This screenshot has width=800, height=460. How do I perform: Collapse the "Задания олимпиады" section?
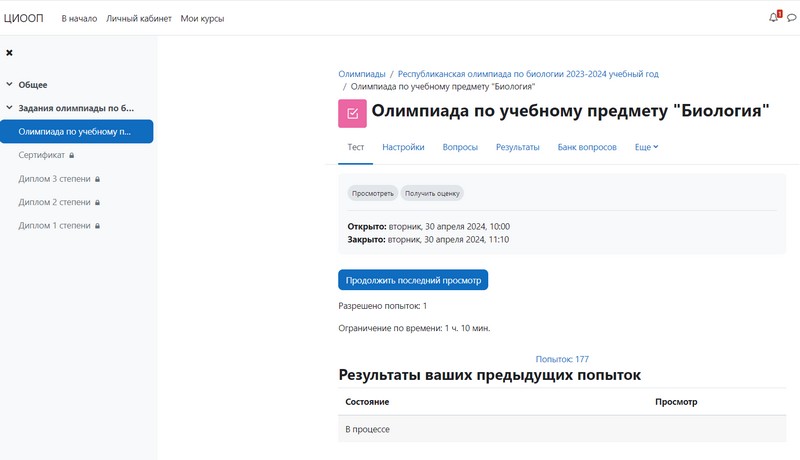(x=9, y=108)
